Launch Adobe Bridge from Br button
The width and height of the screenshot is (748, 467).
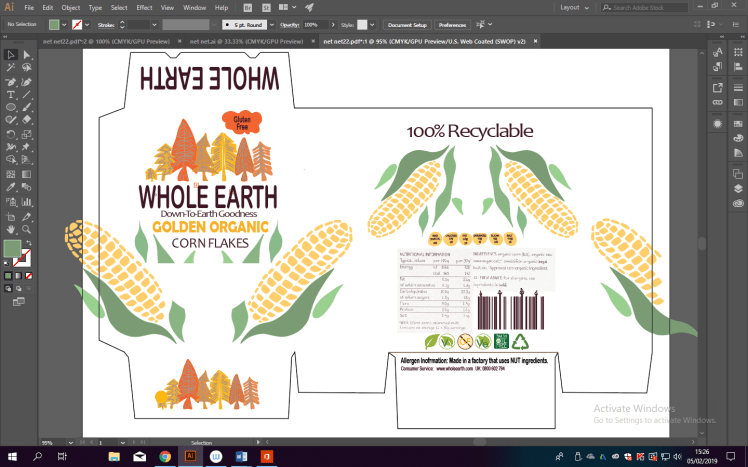[248, 8]
